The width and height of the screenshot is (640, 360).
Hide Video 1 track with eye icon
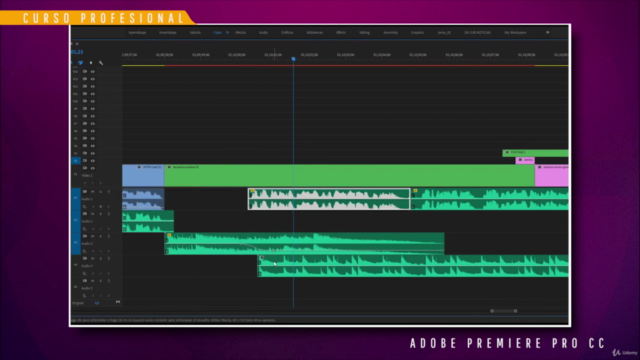pos(93,168)
